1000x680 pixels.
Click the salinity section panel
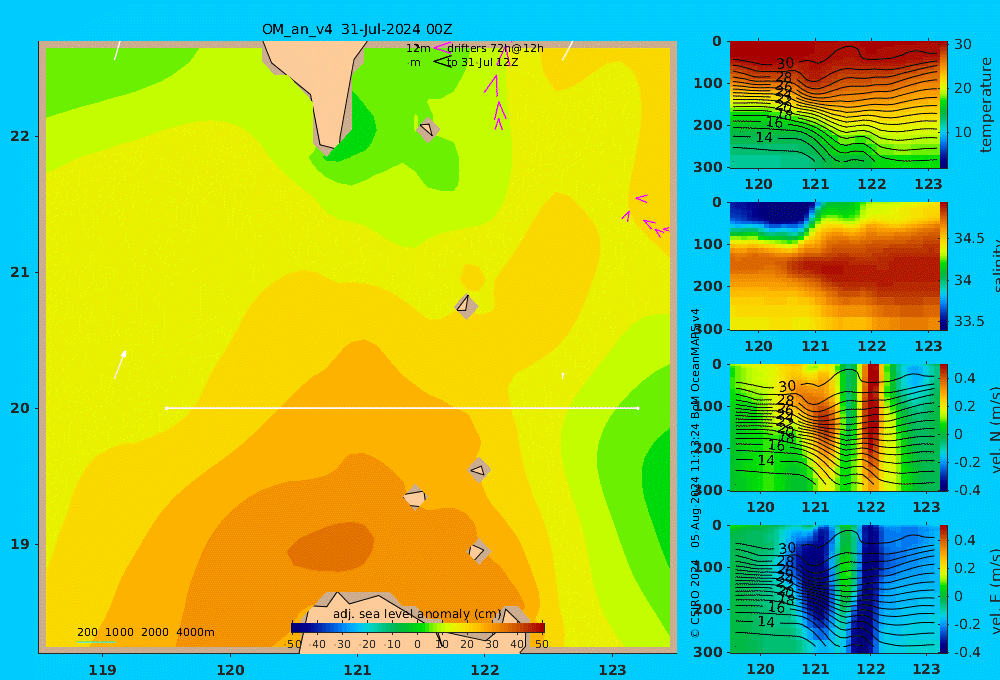pyautogui.click(x=834, y=266)
